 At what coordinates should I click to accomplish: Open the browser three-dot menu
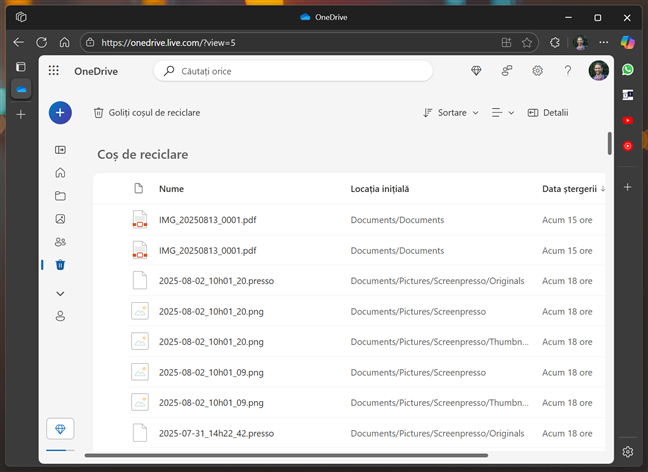coord(603,42)
